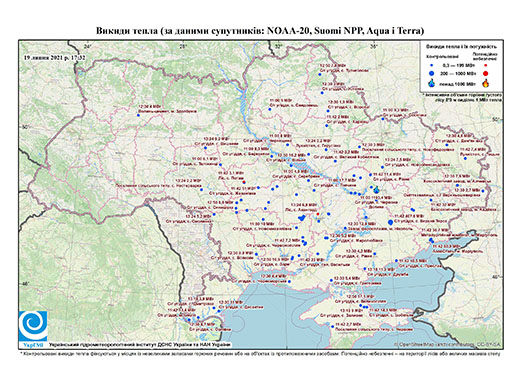Select the large blue marker labeled 407.6 MW
The image size is (520, 368).
click(390, 222)
